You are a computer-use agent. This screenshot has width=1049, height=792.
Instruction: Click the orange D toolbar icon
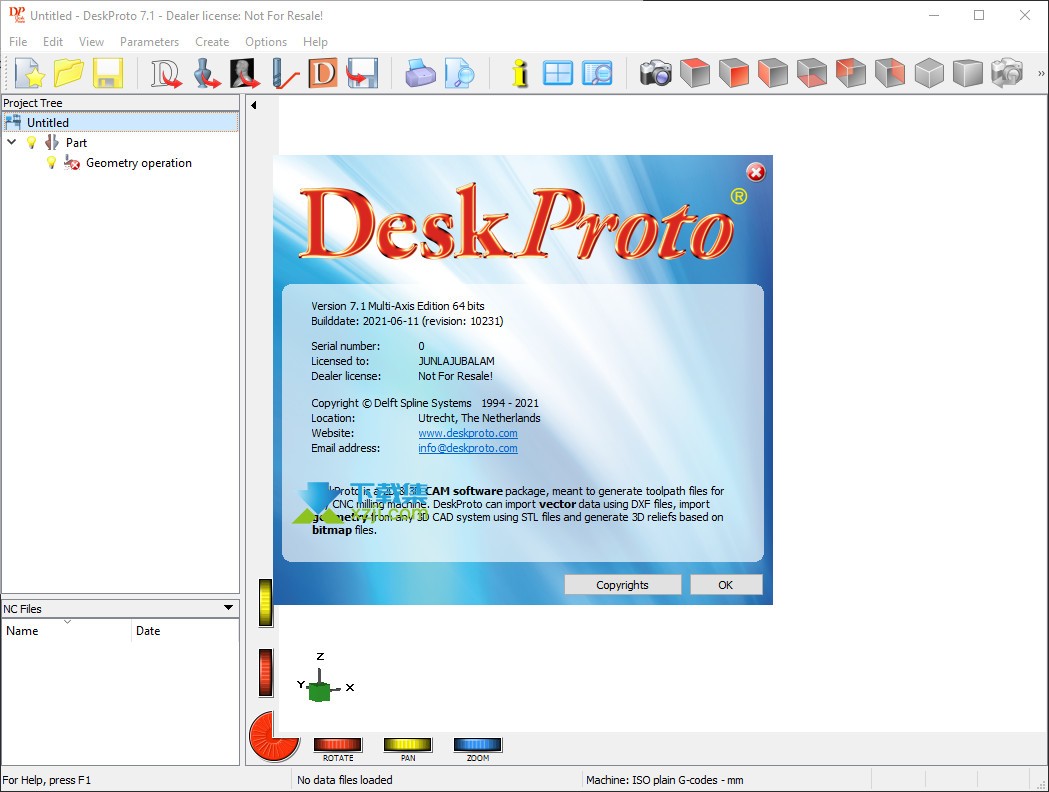[322, 72]
